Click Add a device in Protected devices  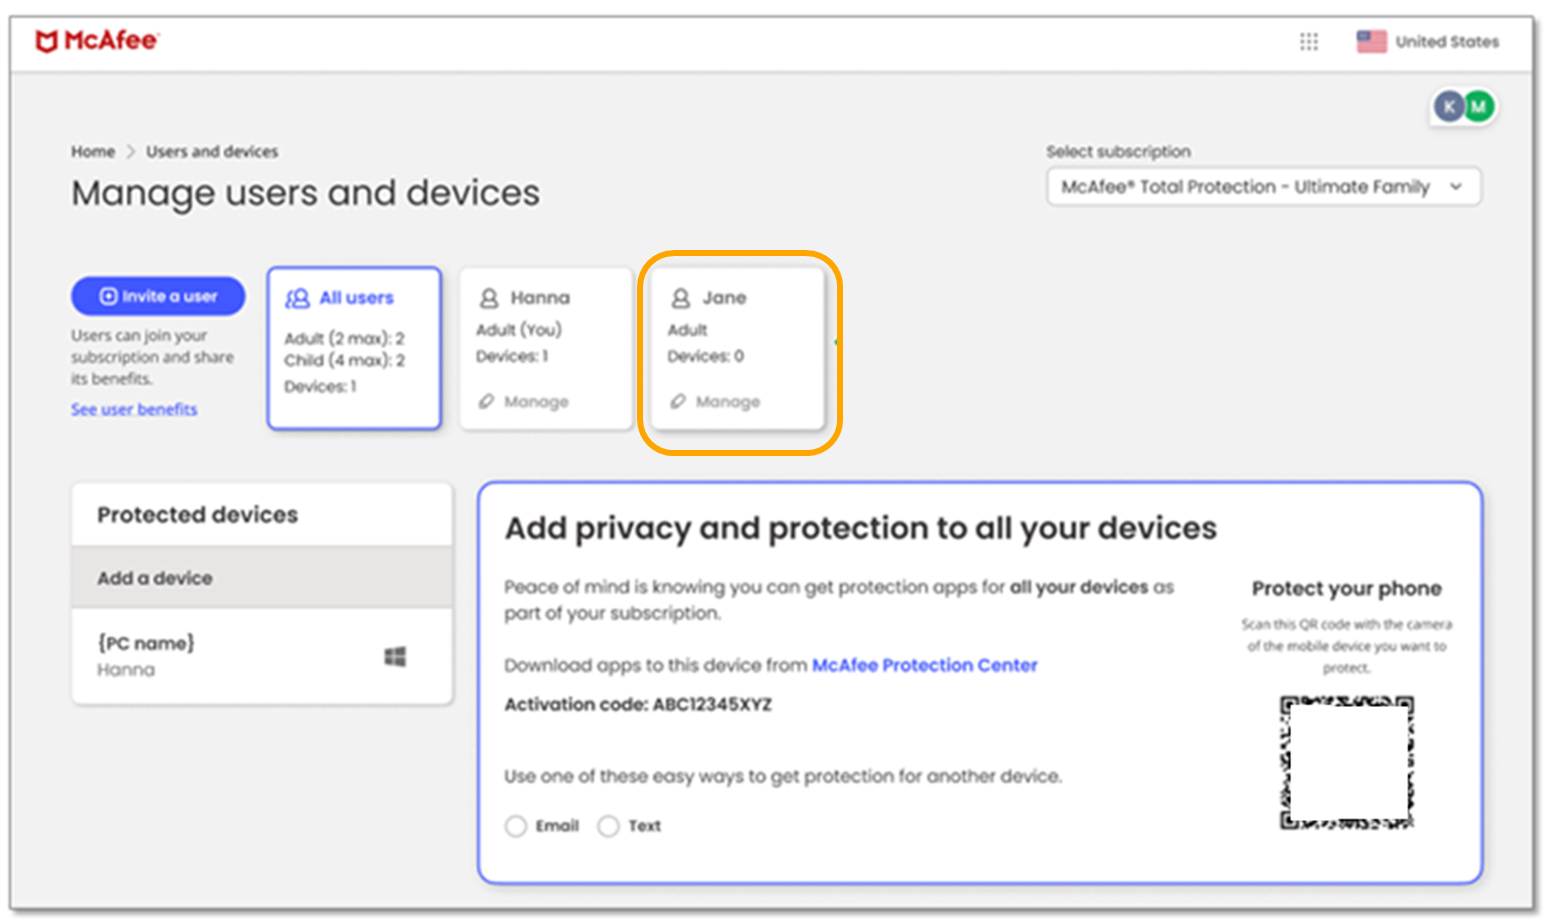pyautogui.click(x=155, y=578)
